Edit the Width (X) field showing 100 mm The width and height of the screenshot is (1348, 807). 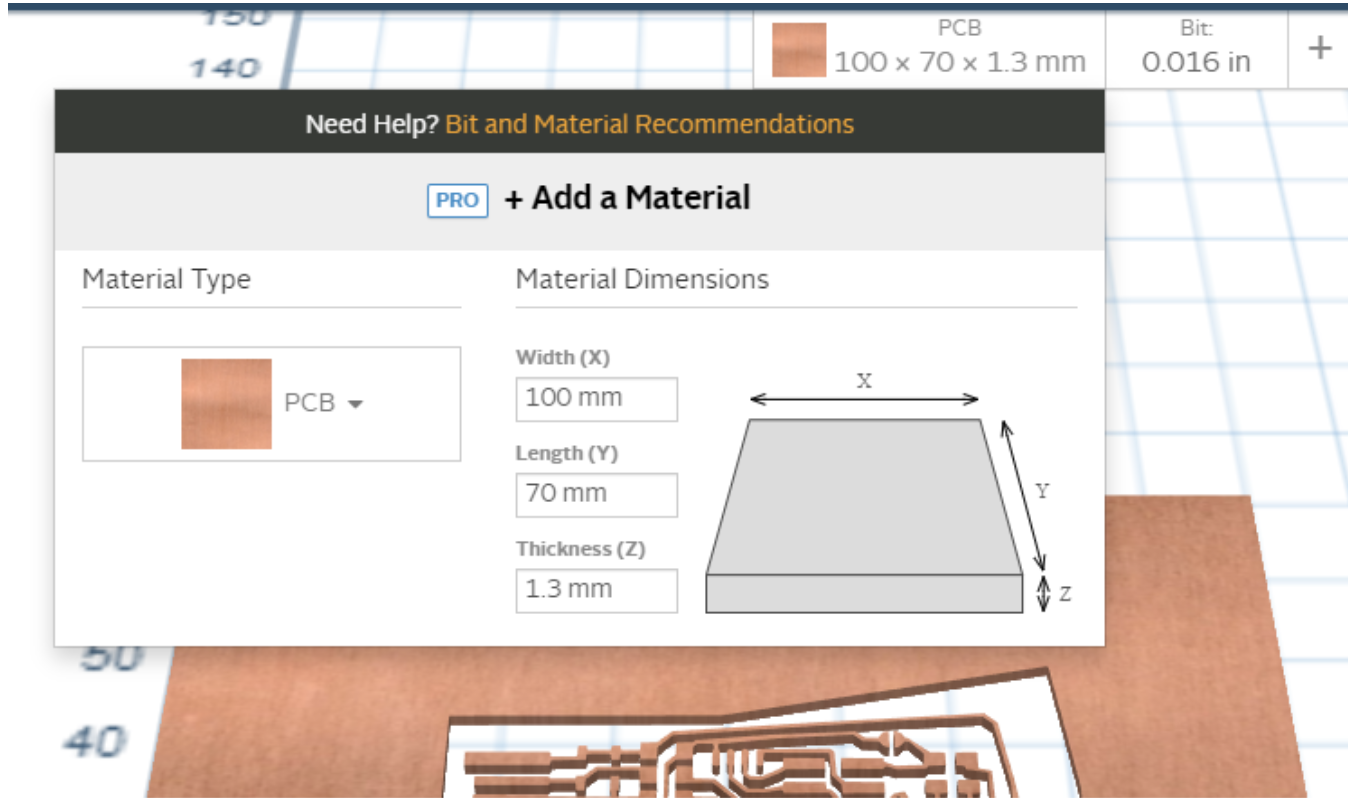(596, 398)
